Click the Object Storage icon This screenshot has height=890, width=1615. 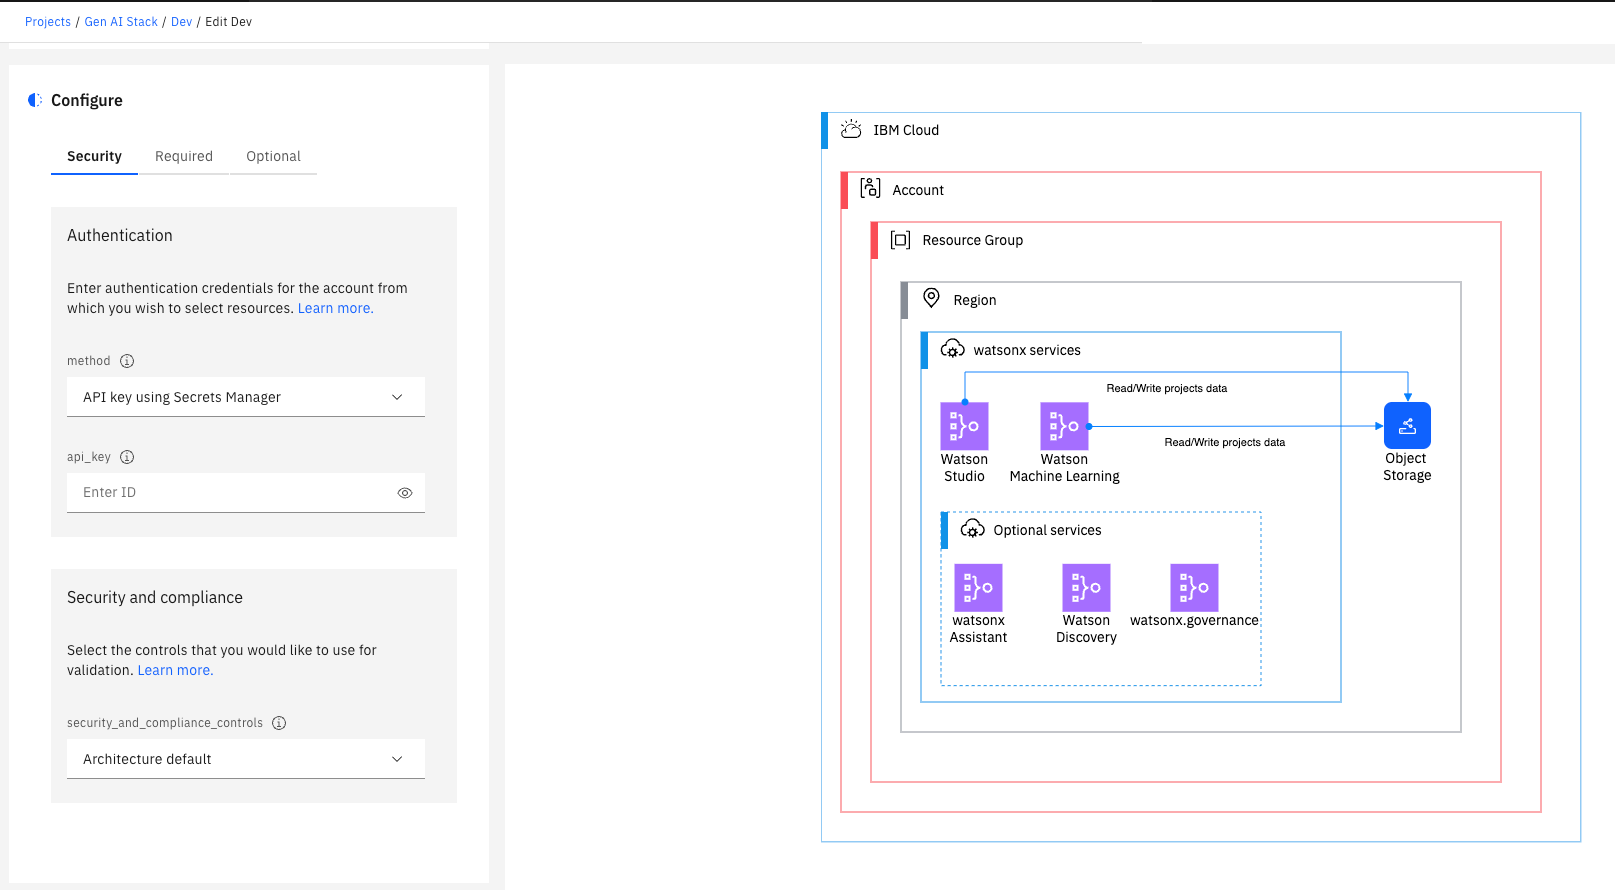1407,425
